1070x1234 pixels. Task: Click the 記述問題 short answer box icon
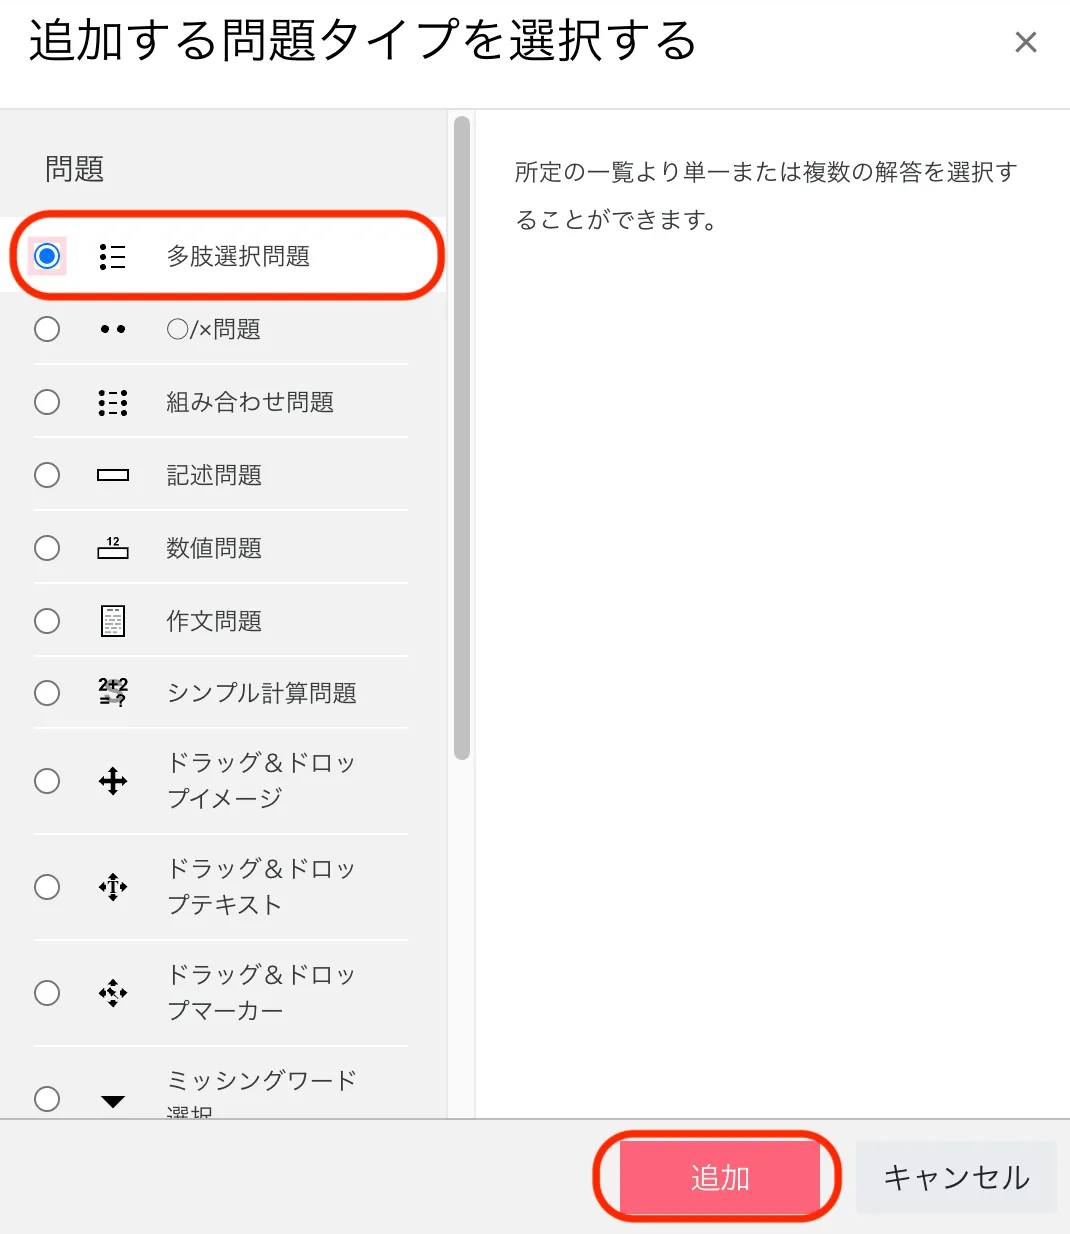(x=113, y=475)
